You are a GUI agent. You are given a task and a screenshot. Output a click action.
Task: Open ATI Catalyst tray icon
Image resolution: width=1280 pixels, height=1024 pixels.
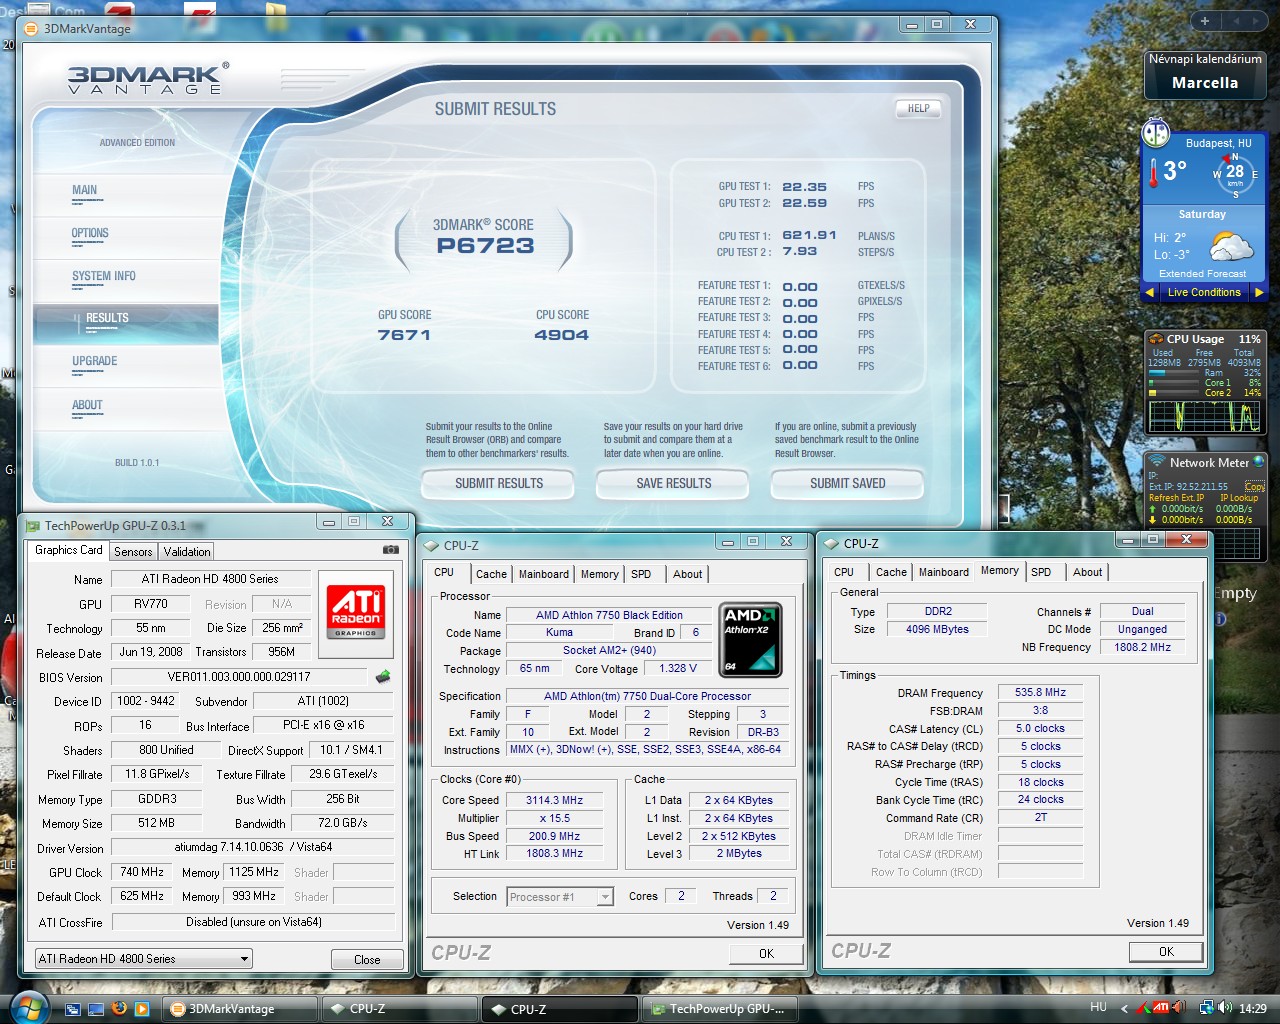1161,1008
